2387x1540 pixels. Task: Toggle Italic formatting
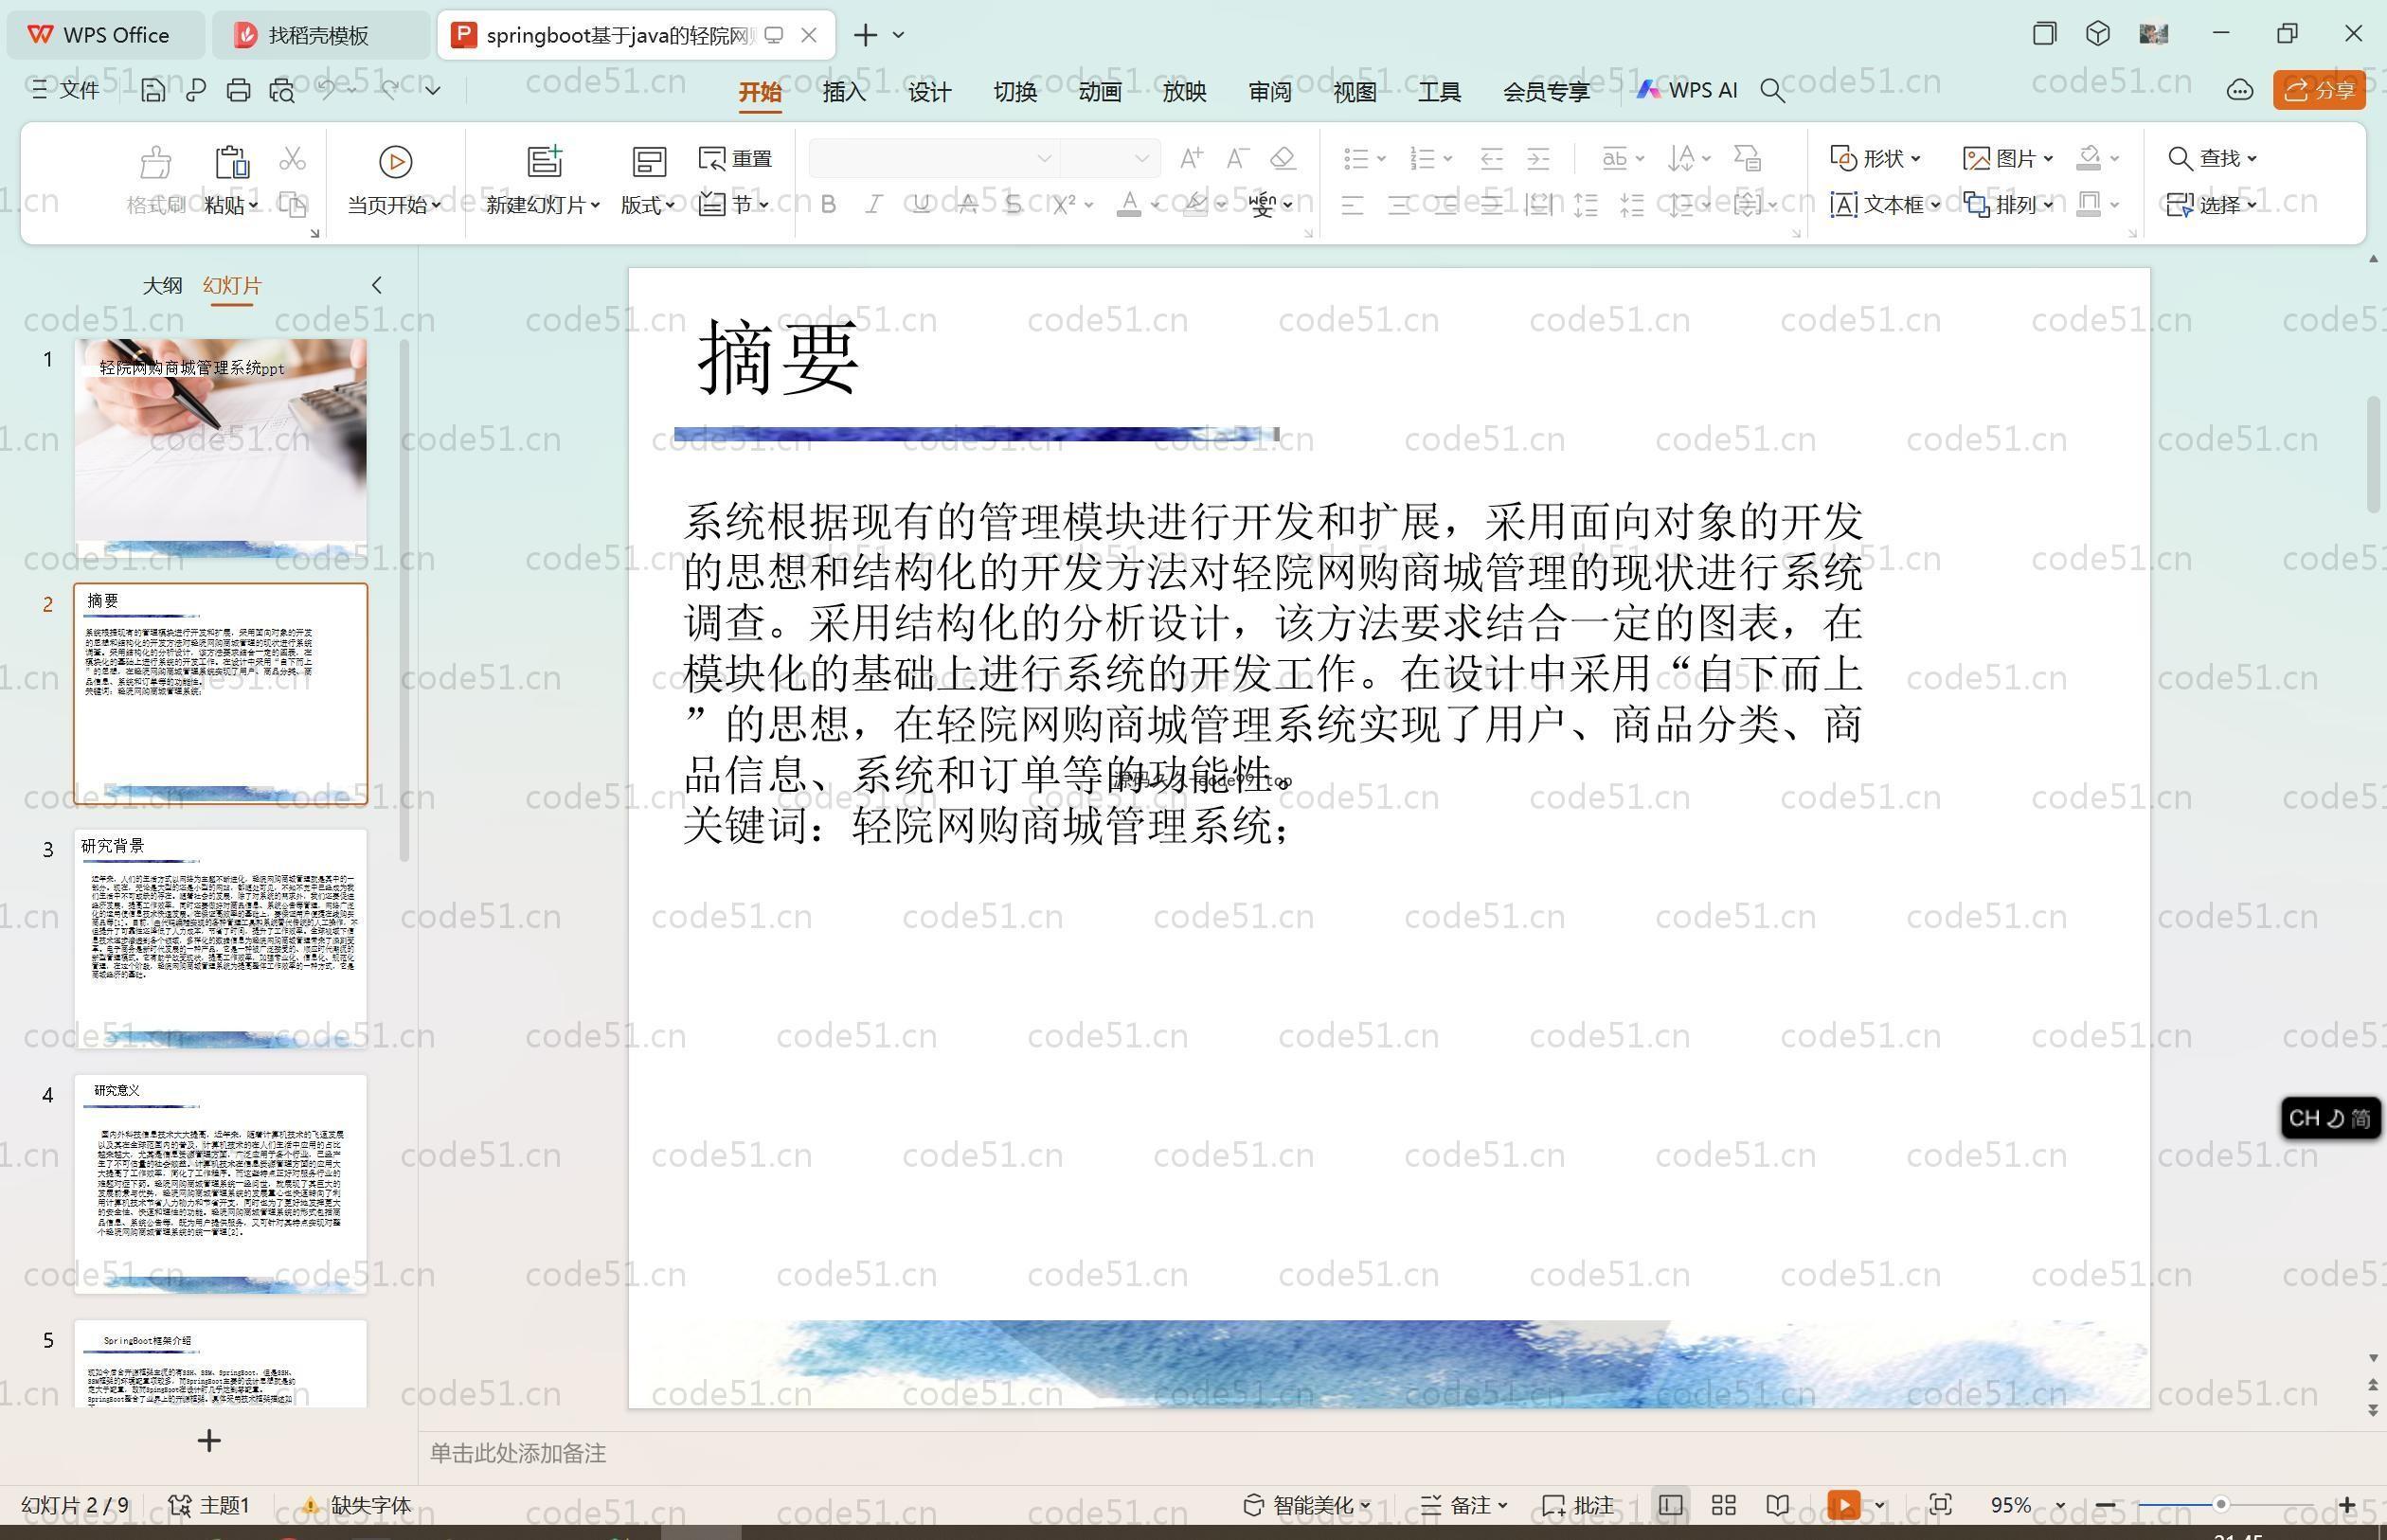click(x=874, y=205)
